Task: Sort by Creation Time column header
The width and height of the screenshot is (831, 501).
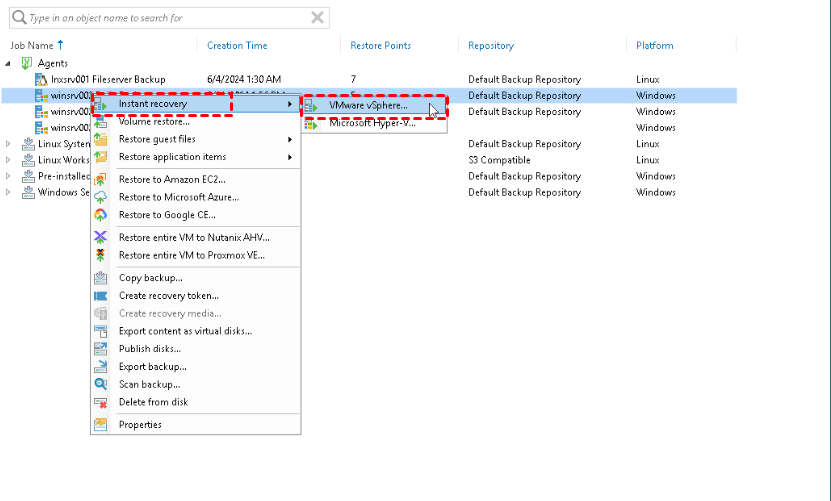Action: [x=237, y=45]
